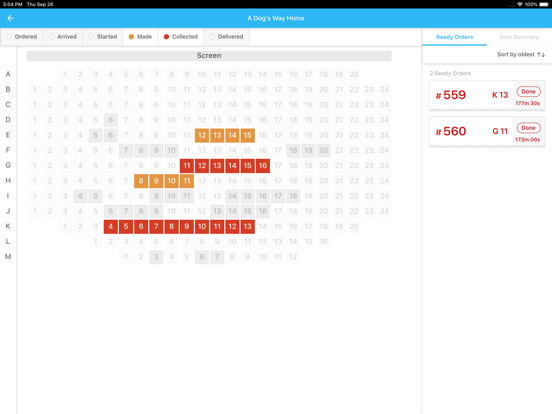
Task: Select seat 20 in row A
Action: (354, 74)
